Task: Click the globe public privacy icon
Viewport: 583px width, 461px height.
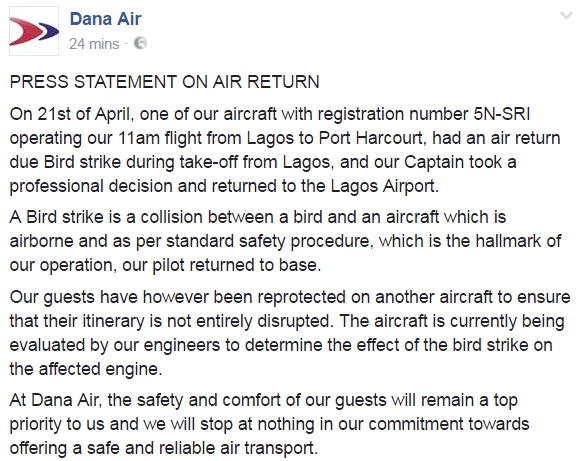Action: 140,43
